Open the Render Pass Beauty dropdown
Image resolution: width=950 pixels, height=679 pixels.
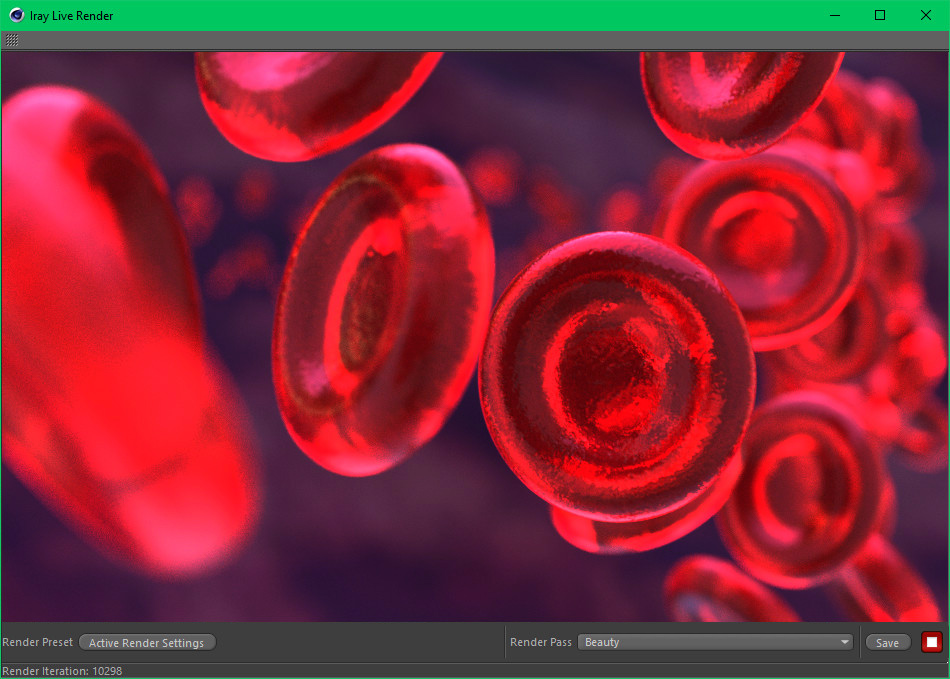(x=715, y=642)
